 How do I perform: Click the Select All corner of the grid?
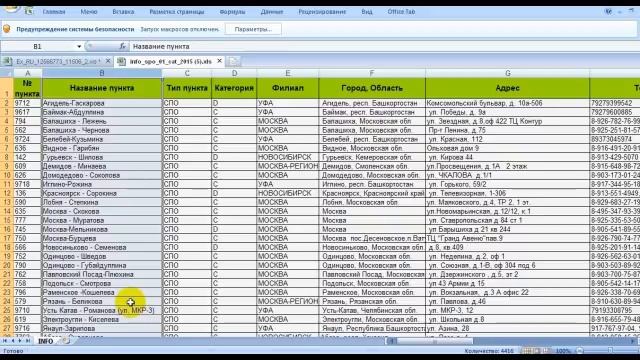click(7, 73)
